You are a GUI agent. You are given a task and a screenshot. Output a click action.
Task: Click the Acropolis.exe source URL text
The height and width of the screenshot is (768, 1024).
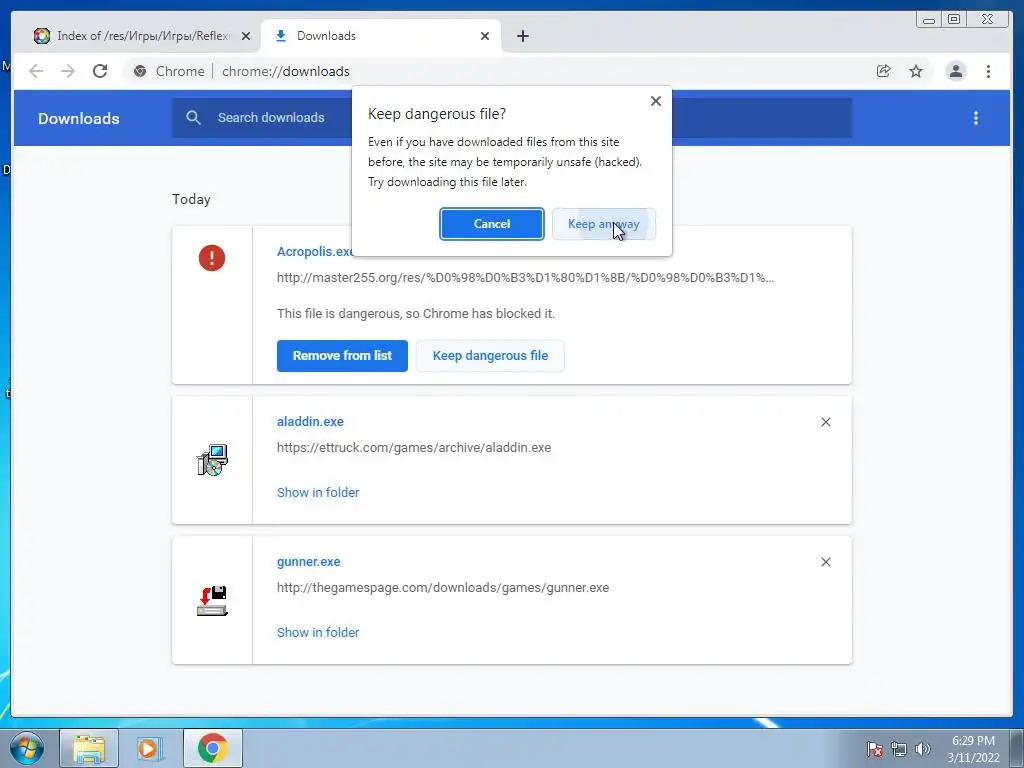(x=525, y=278)
